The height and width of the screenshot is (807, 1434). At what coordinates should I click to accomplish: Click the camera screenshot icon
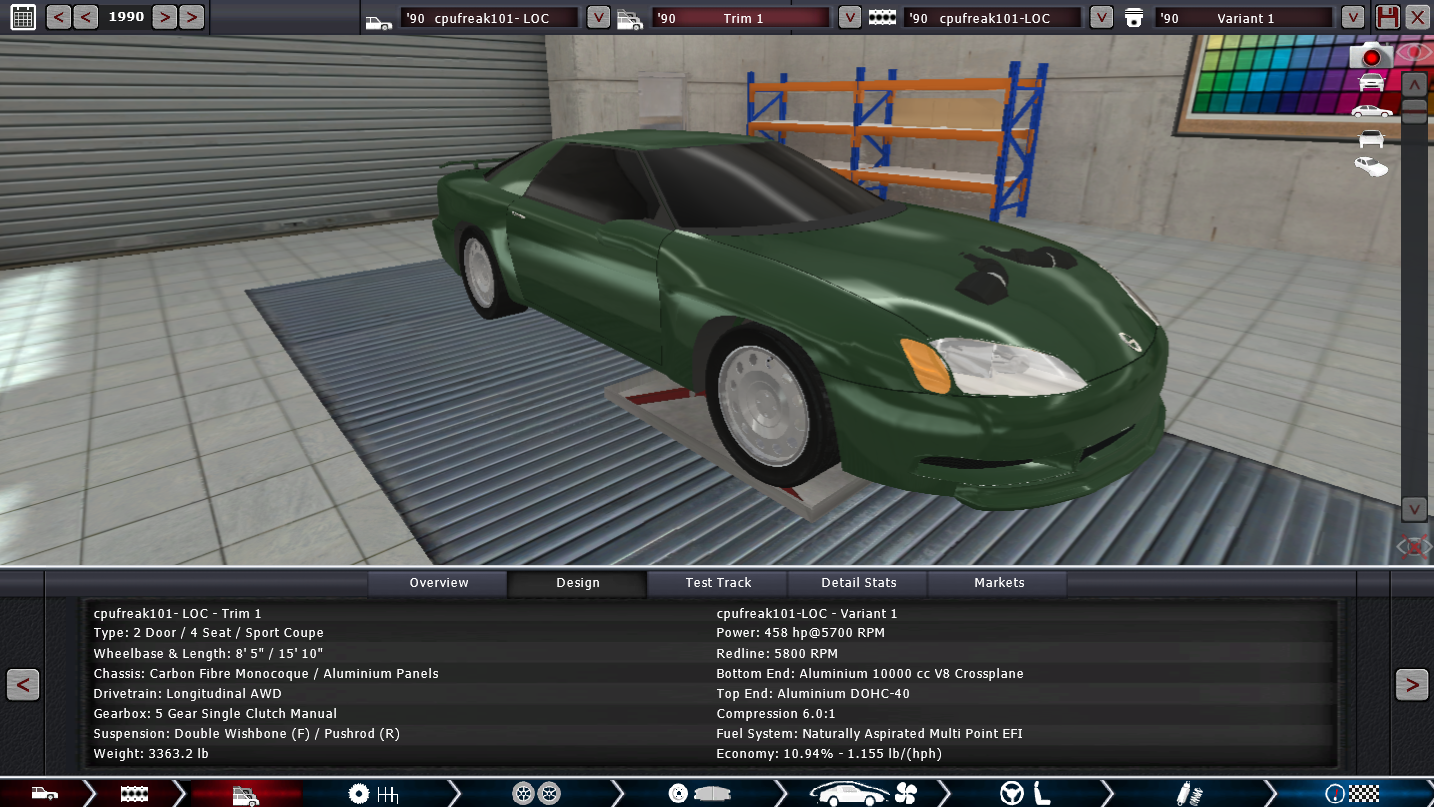[x=1370, y=56]
